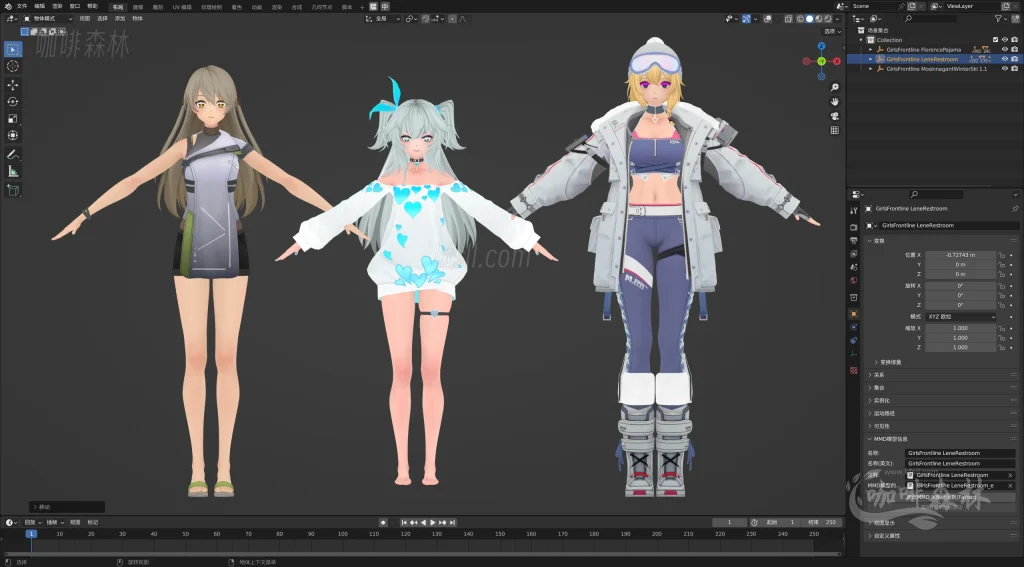Jump to the timeline end frame
The image size is (1024, 567).
[x=453, y=523]
